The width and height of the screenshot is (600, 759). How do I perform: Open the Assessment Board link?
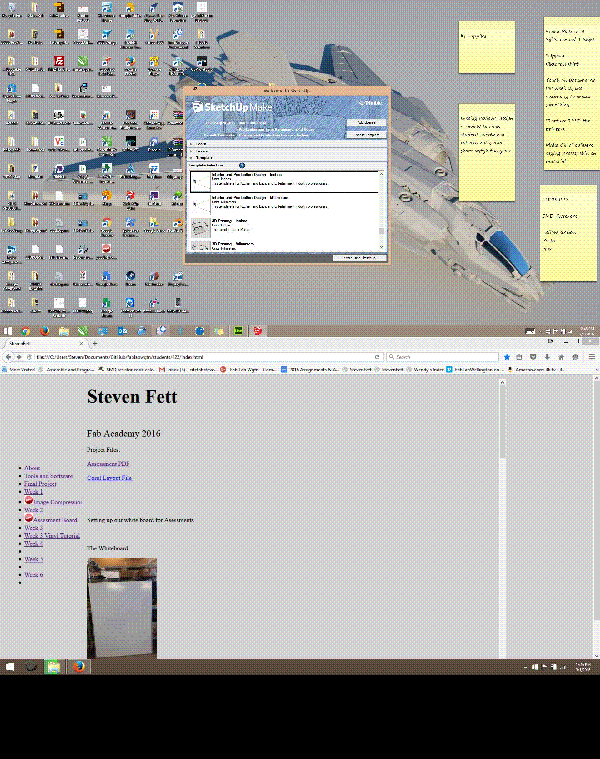pyautogui.click(x=55, y=520)
